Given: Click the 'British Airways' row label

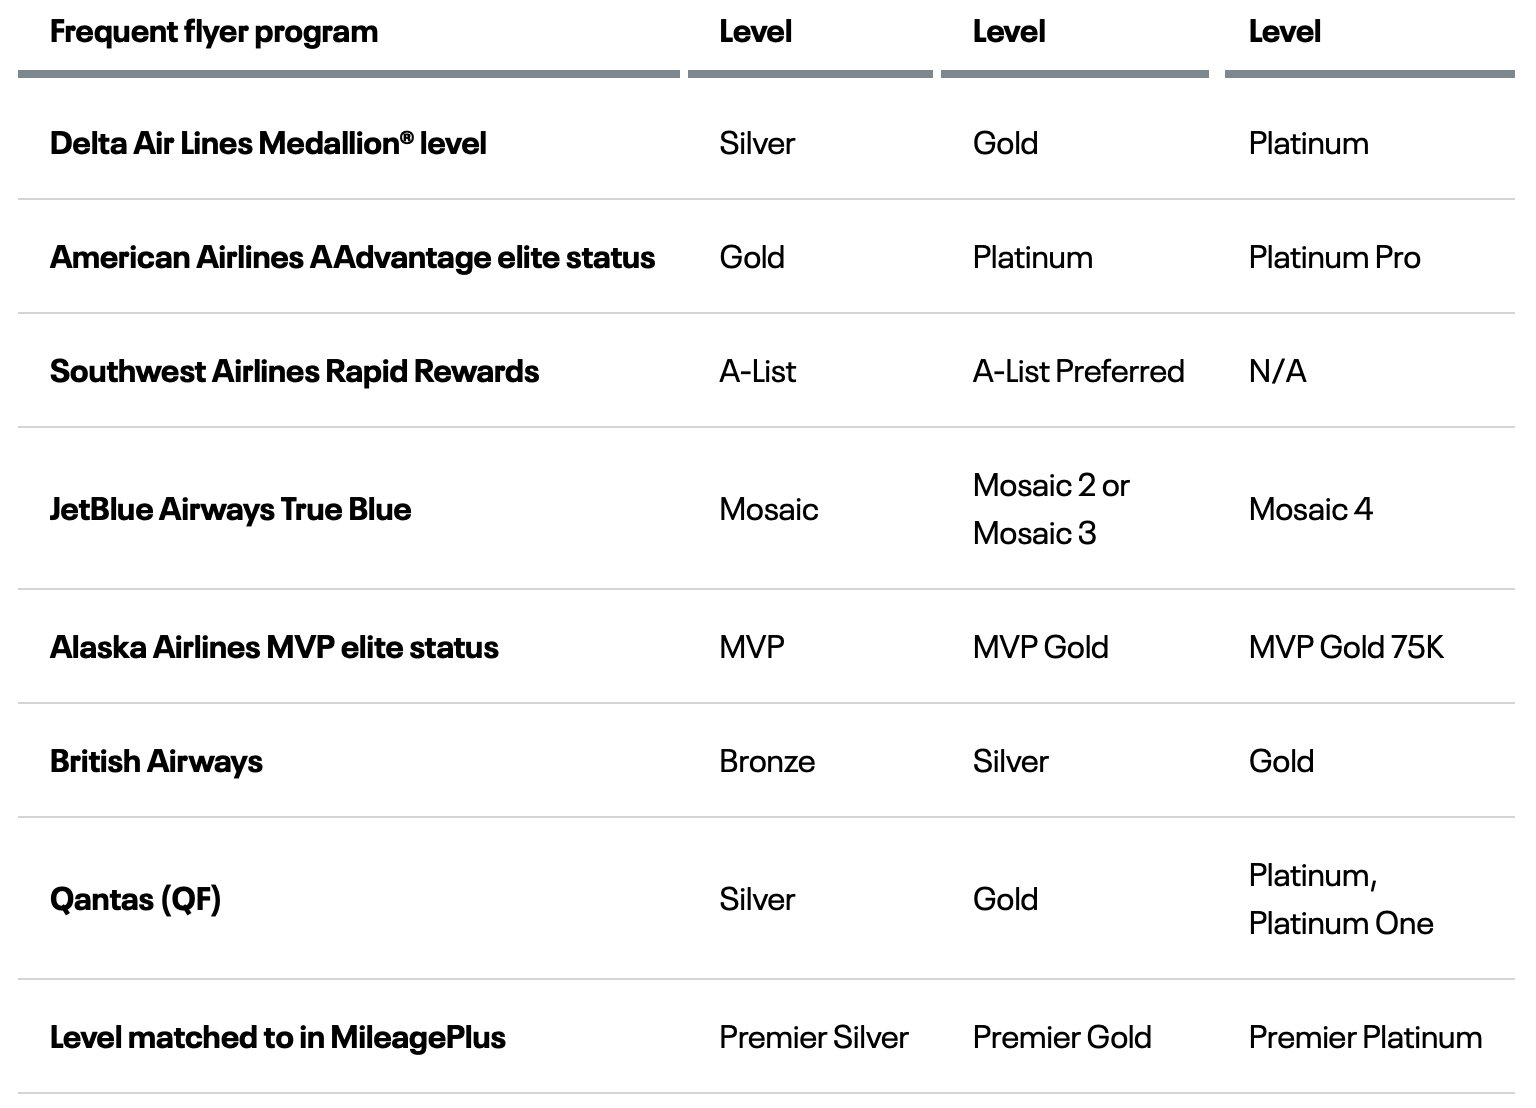Looking at the screenshot, I should pyautogui.click(x=156, y=762).
